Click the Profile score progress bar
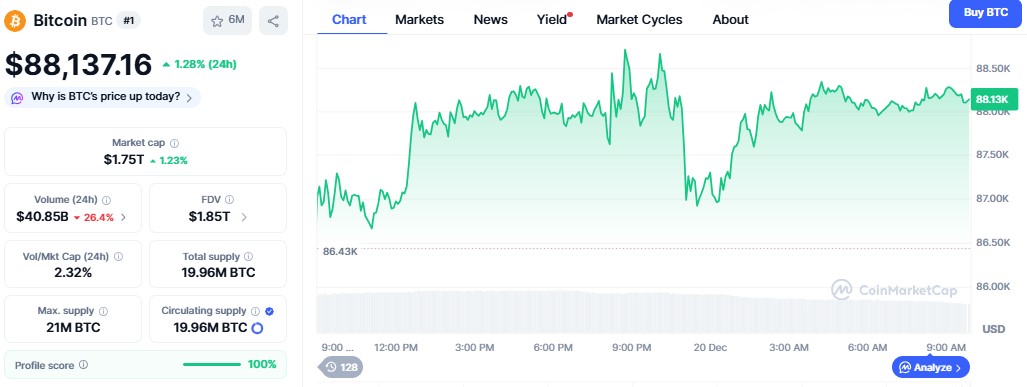The width and height of the screenshot is (1027, 387). point(212,365)
